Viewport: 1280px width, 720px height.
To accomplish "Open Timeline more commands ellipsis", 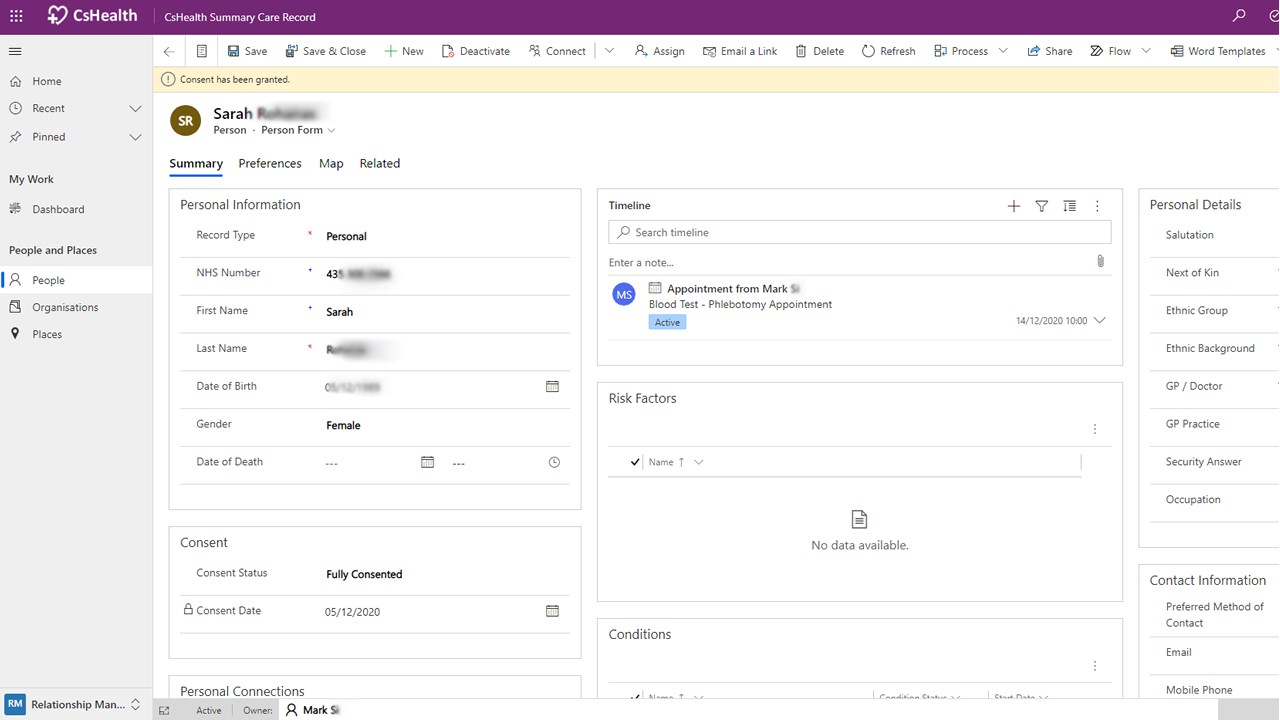I will pyautogui.click(x=1097, y=206).
